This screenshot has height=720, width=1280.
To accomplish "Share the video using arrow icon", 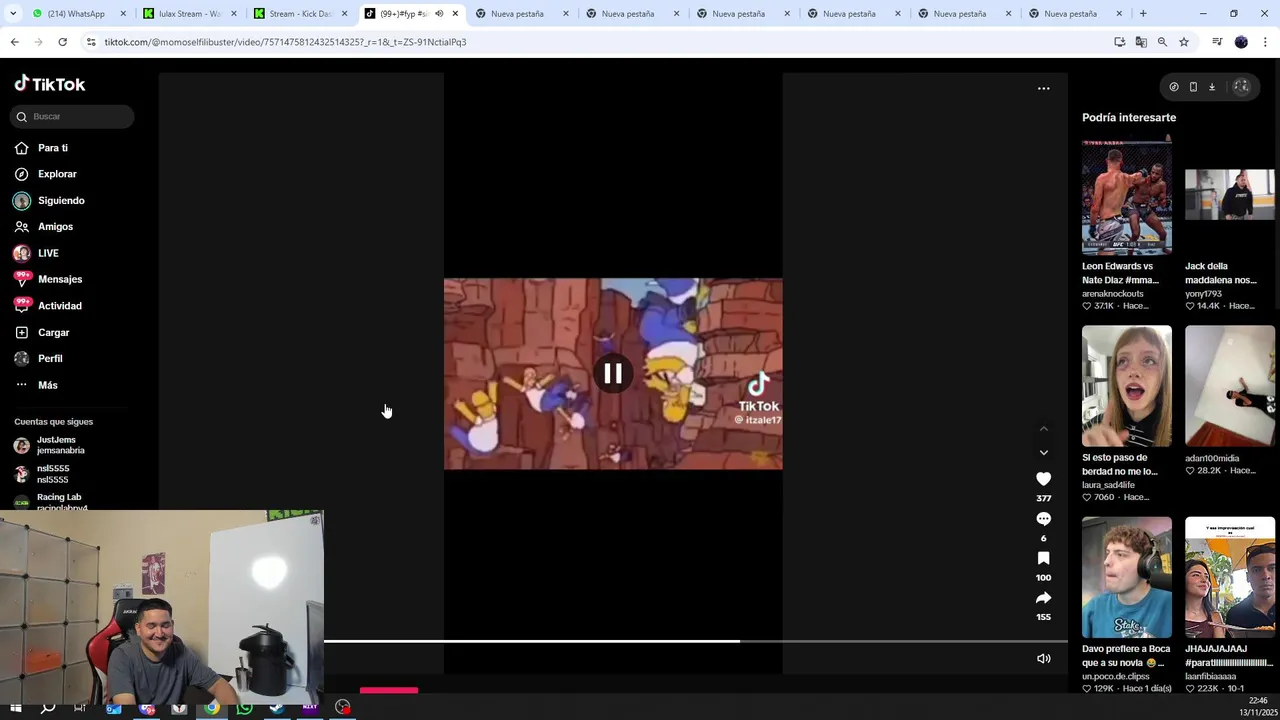I will pyautogui.click(x=1043, y=598).
